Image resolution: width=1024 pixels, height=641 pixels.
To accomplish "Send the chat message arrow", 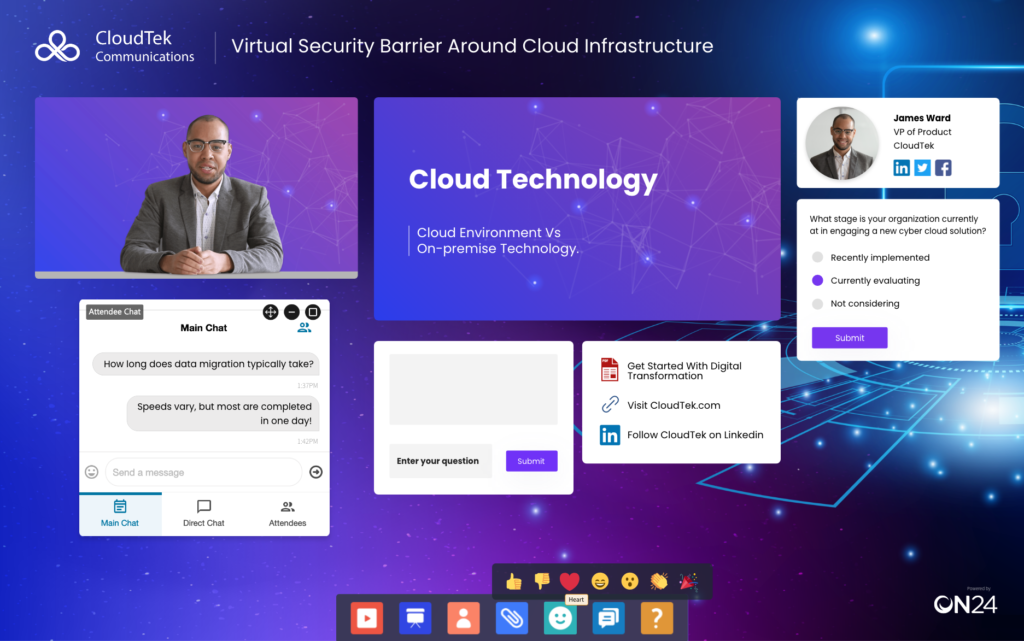I will coord(316,472).
